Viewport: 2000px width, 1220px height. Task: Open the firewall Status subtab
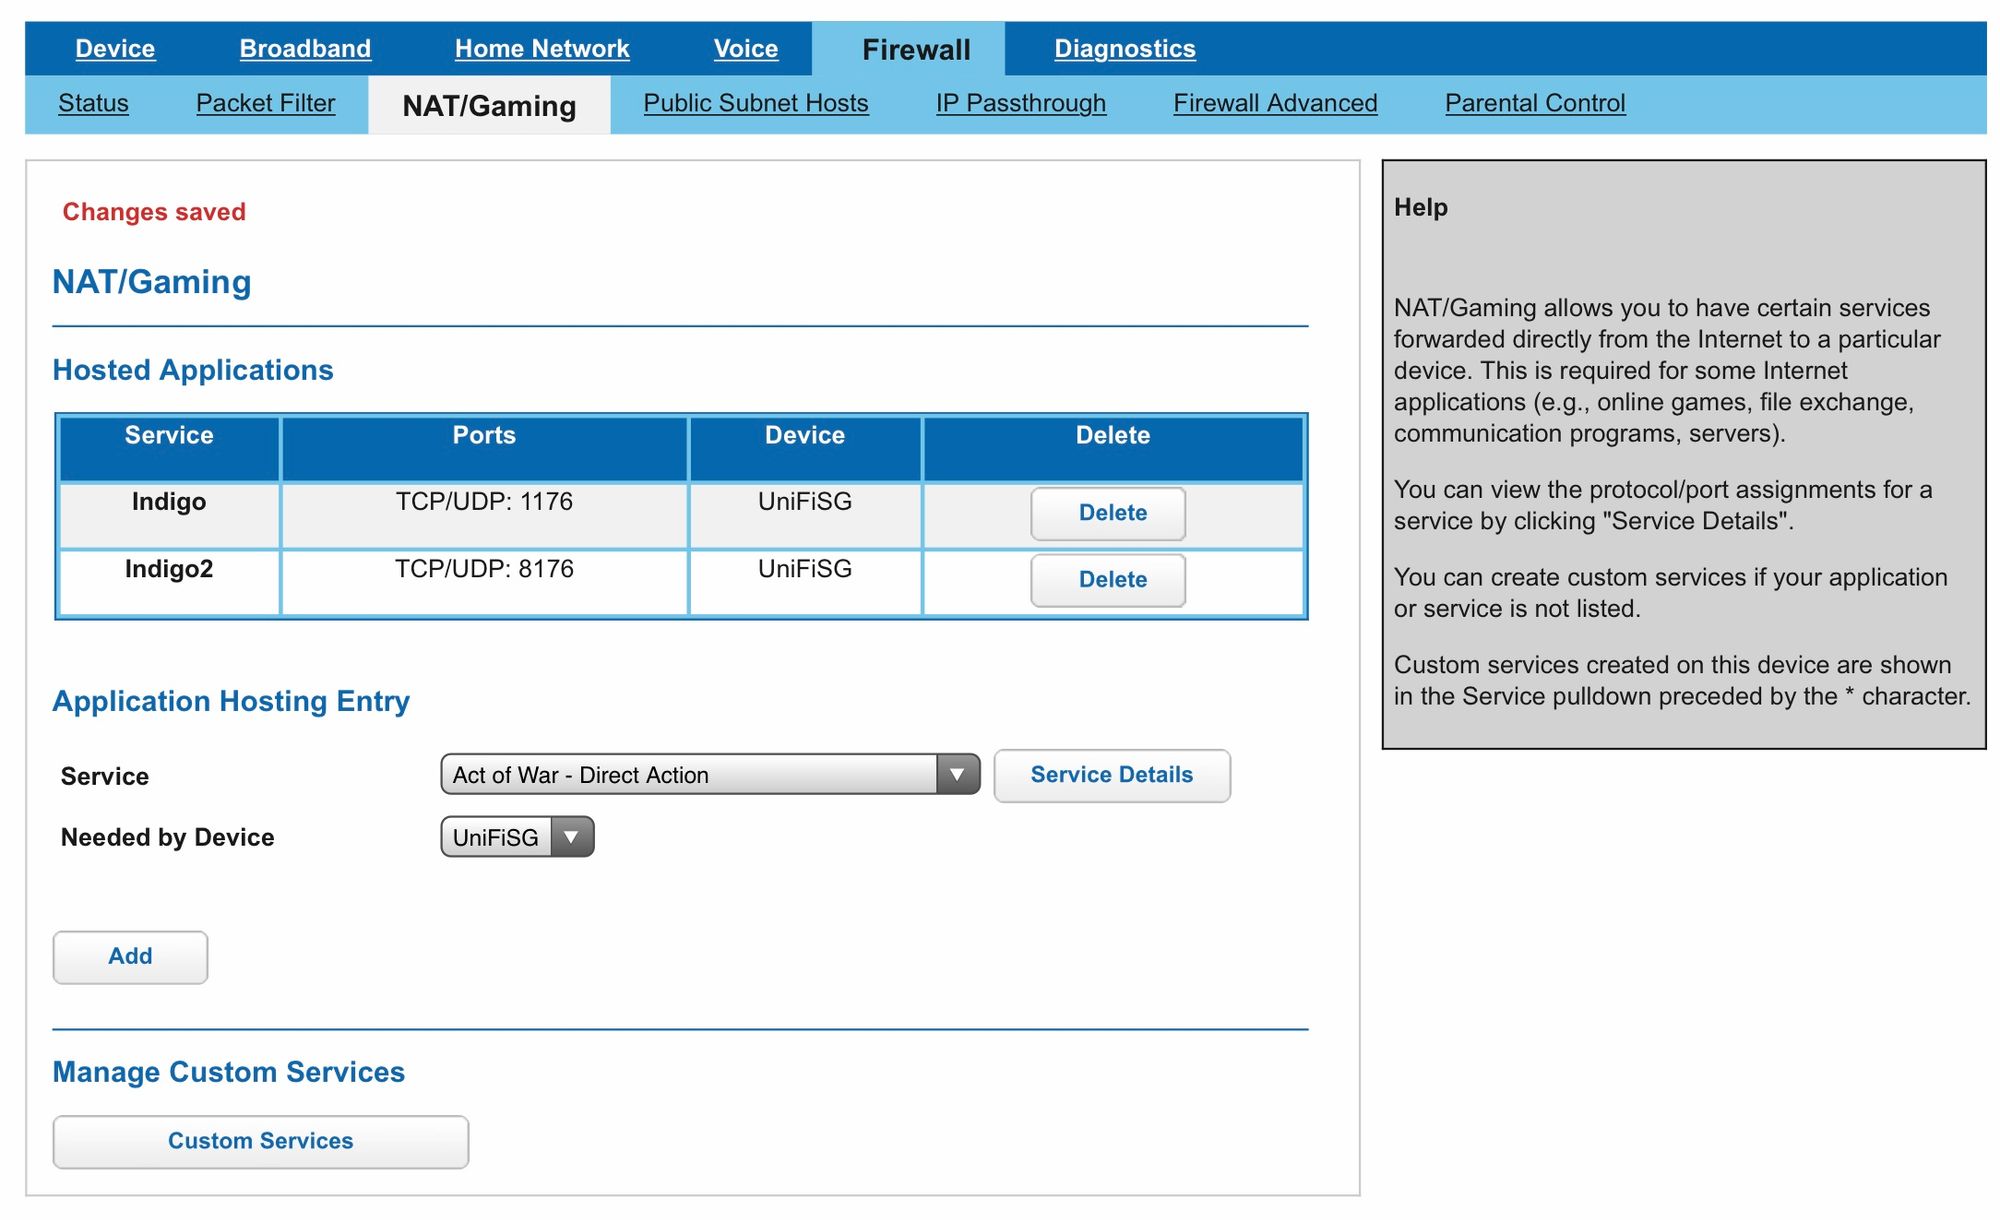pos(93,103)
